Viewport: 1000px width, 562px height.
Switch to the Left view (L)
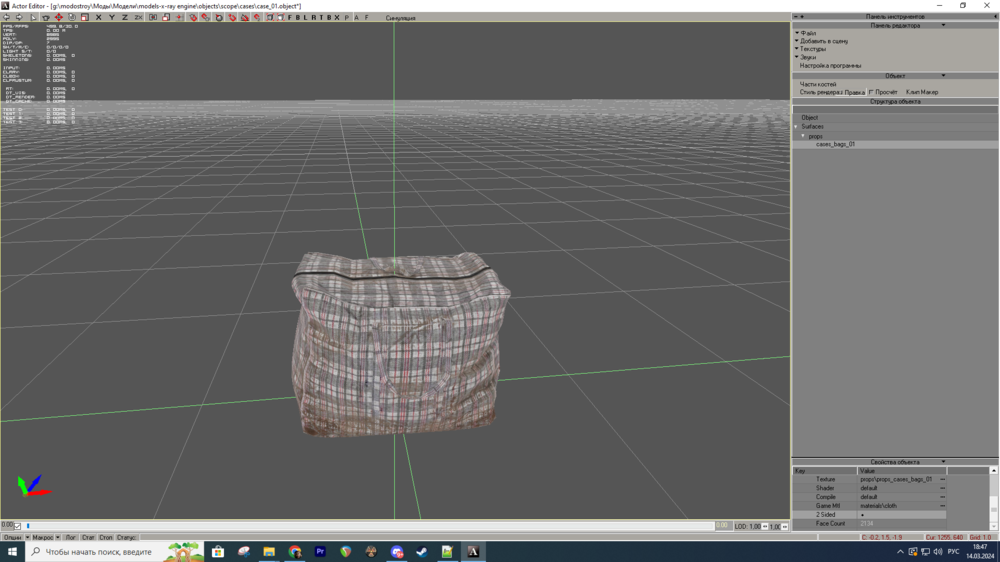(305, 17)
